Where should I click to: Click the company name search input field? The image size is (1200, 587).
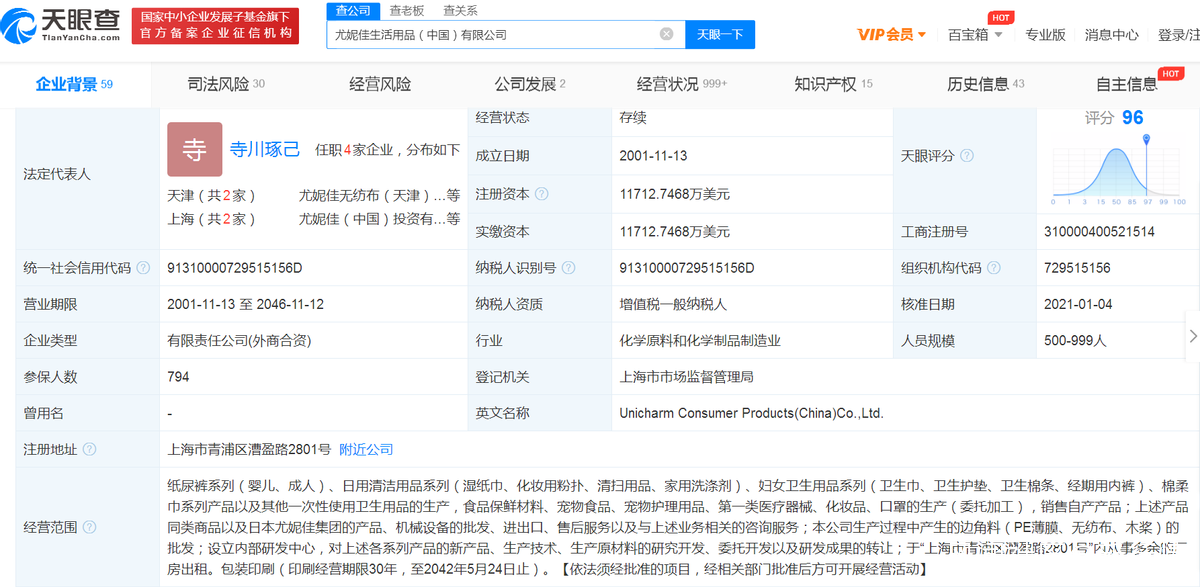pyautogui.click(x=490, y=34)
